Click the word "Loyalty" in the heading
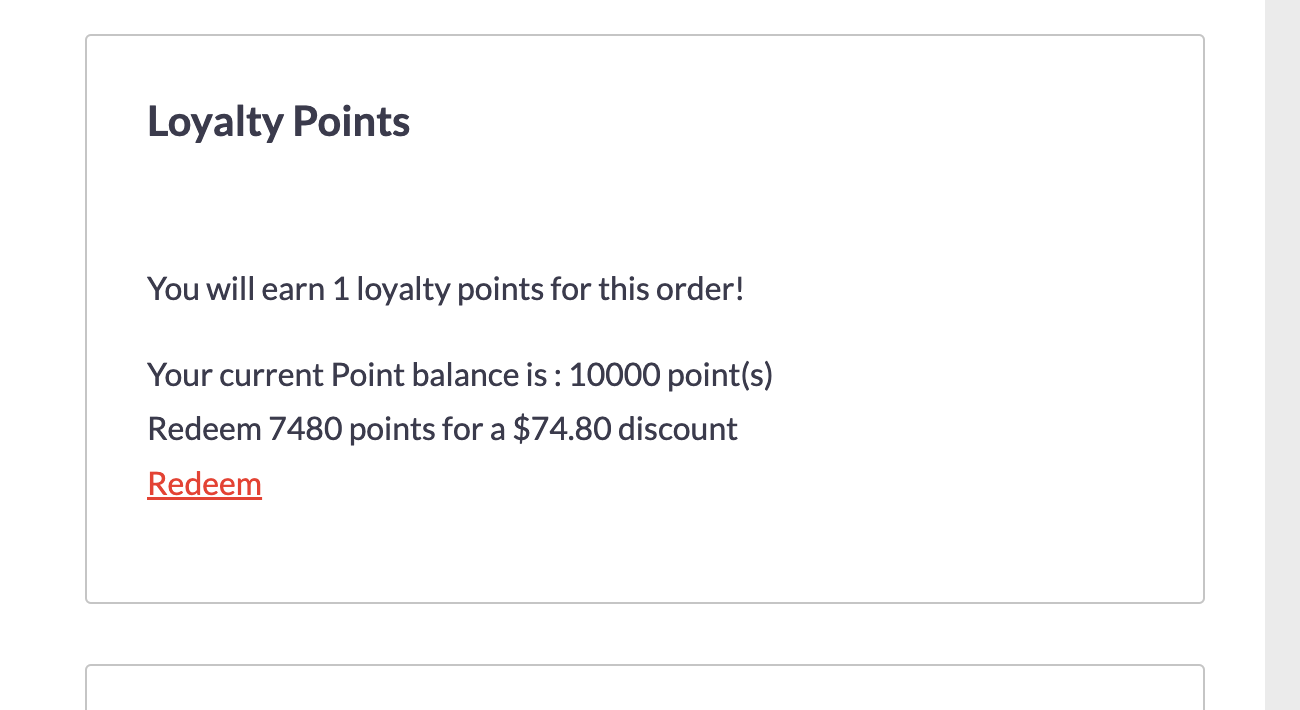Viewport: 1300px width, 710px height. coord(215,122)
